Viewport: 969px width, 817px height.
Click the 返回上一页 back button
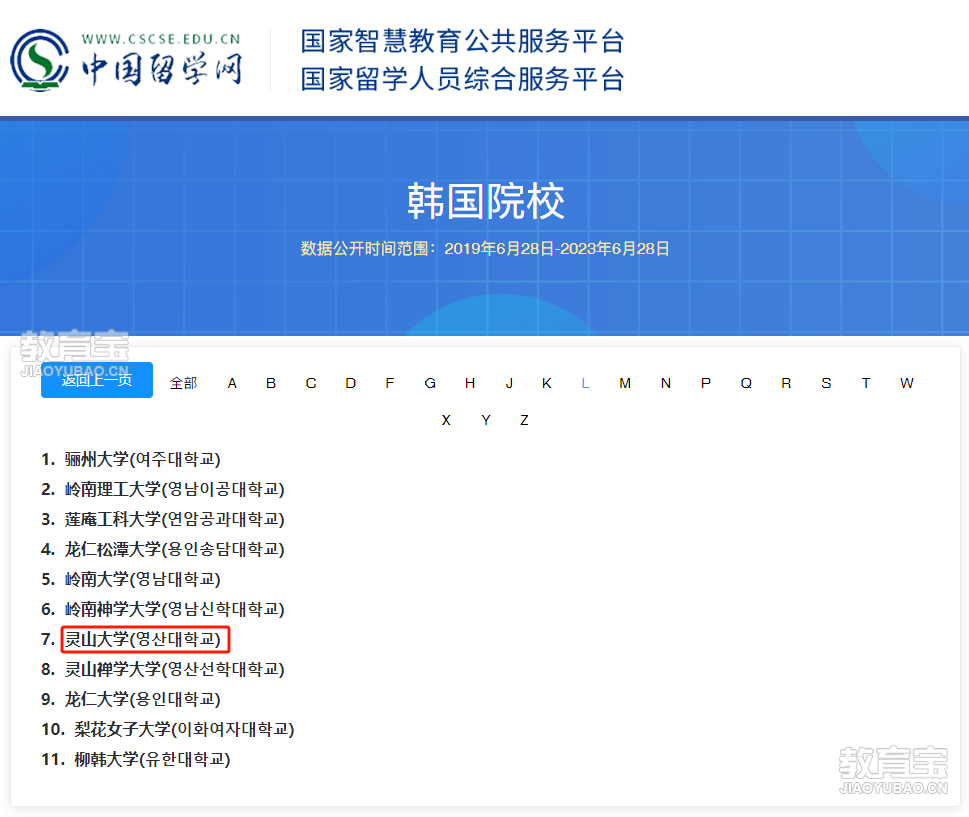click(x=97, y=380)
